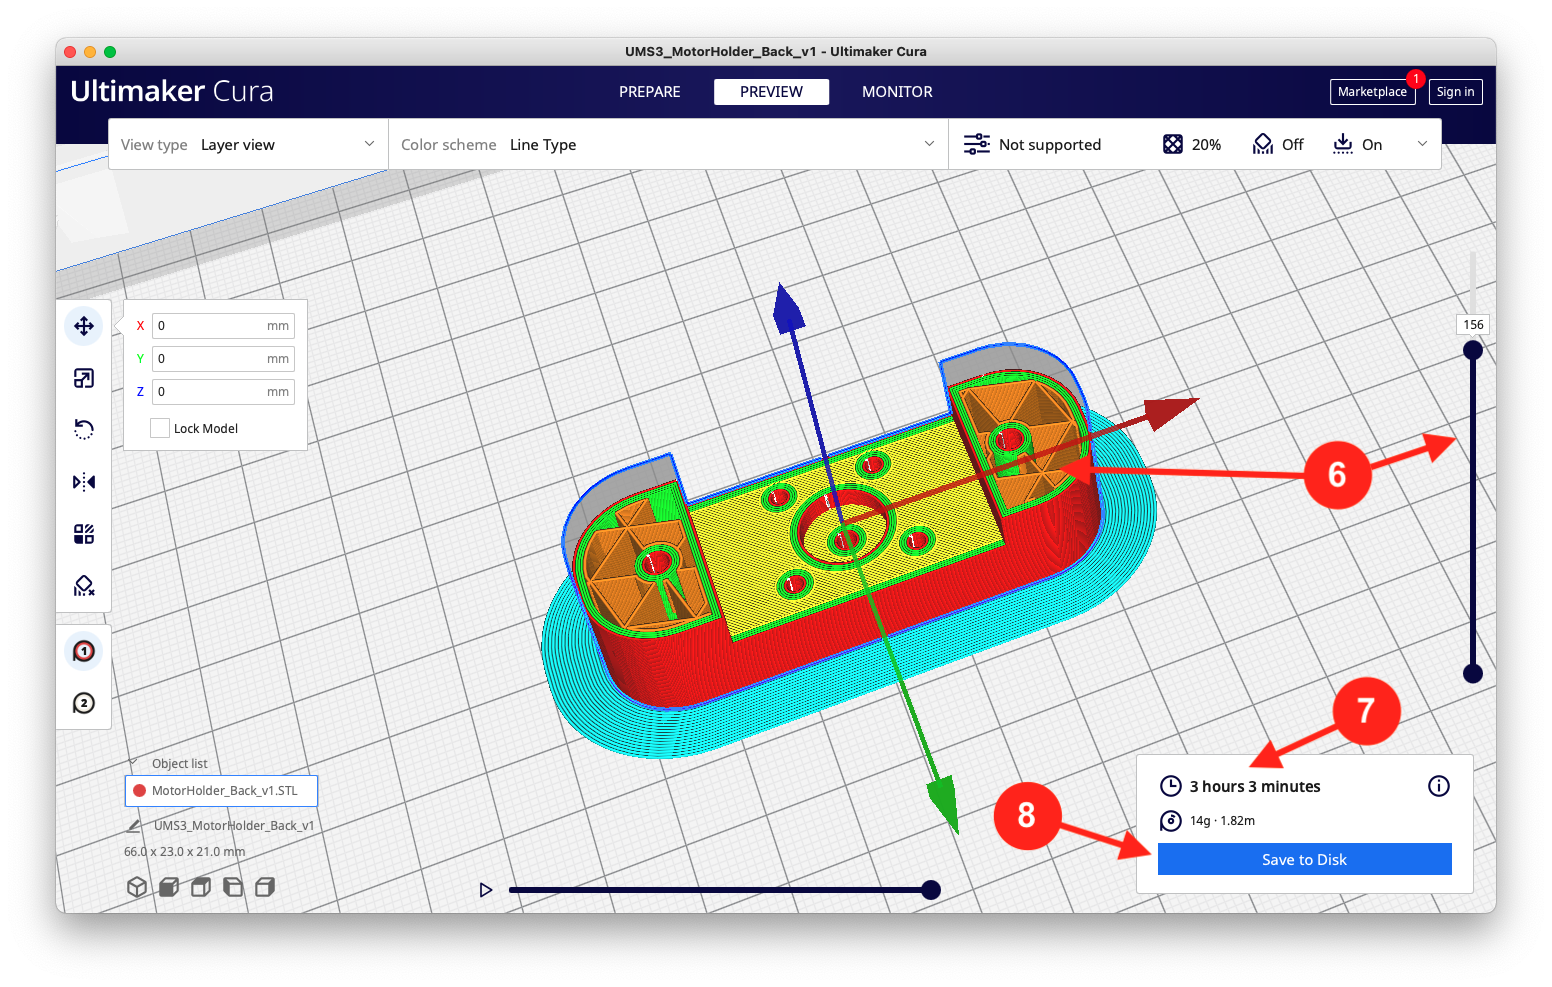
Task: Click the infill density dice icon
Action: pyautogui.click(x=1172, y=144)
